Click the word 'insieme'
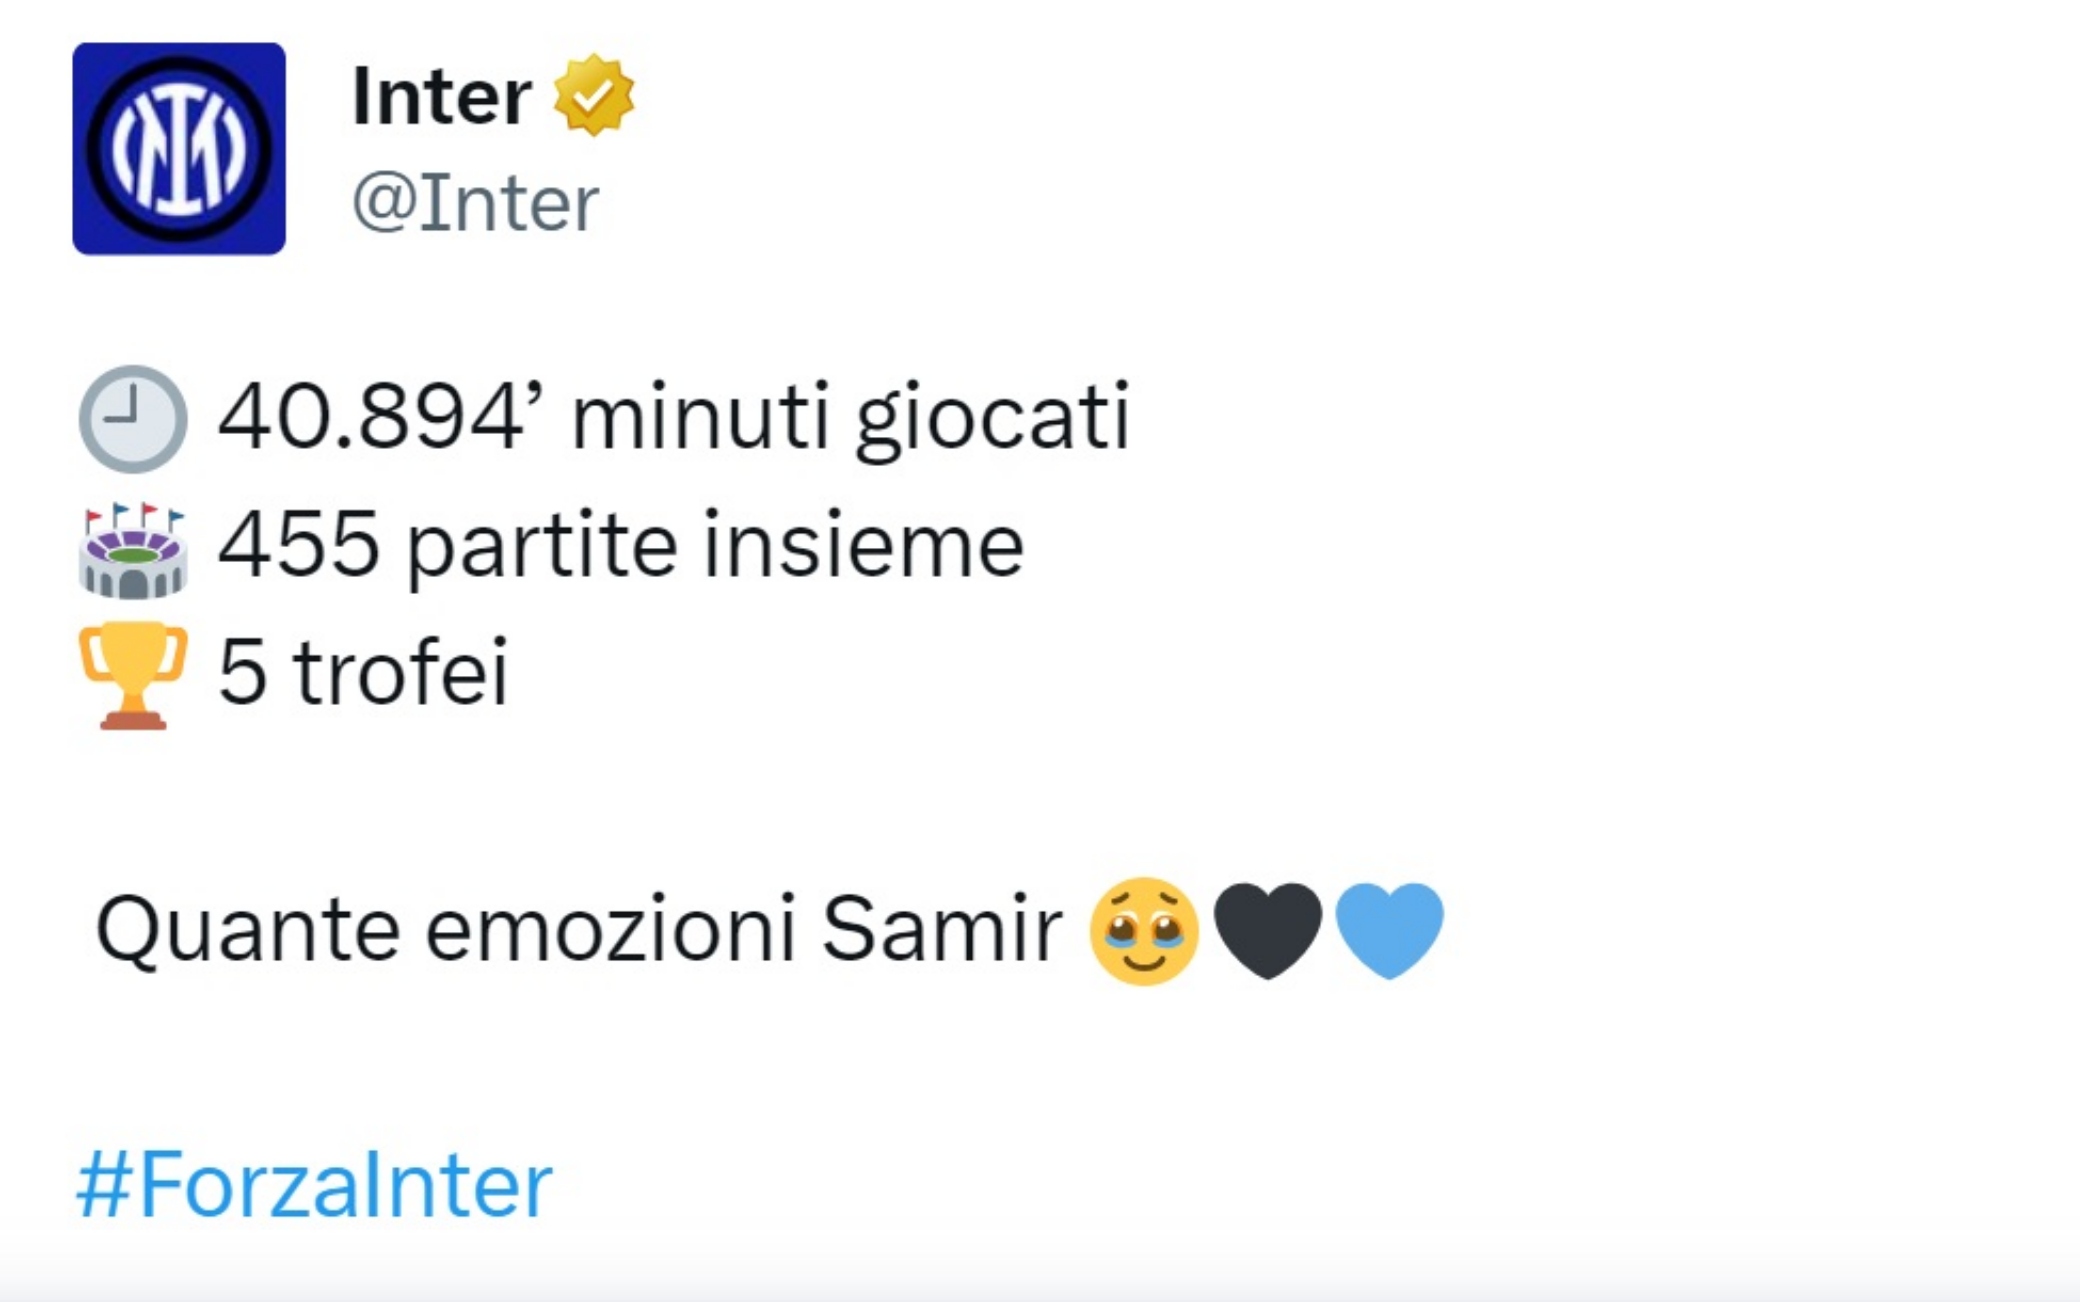Image resolution: width=2080 pixels, height=1302 pixels. pos(864,545)
